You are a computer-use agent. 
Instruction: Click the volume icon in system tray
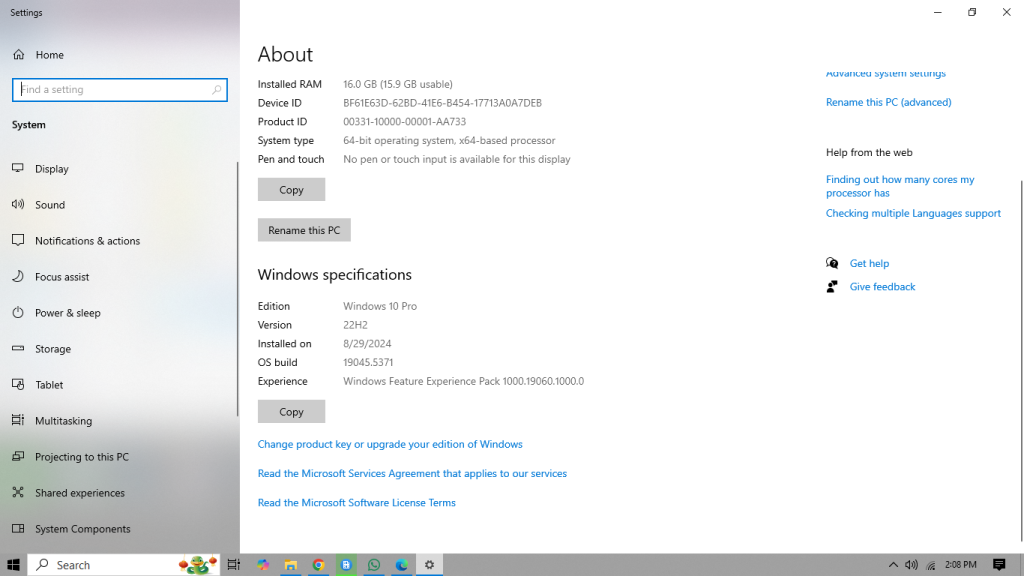pyautogui.click(x=912, y=565)
